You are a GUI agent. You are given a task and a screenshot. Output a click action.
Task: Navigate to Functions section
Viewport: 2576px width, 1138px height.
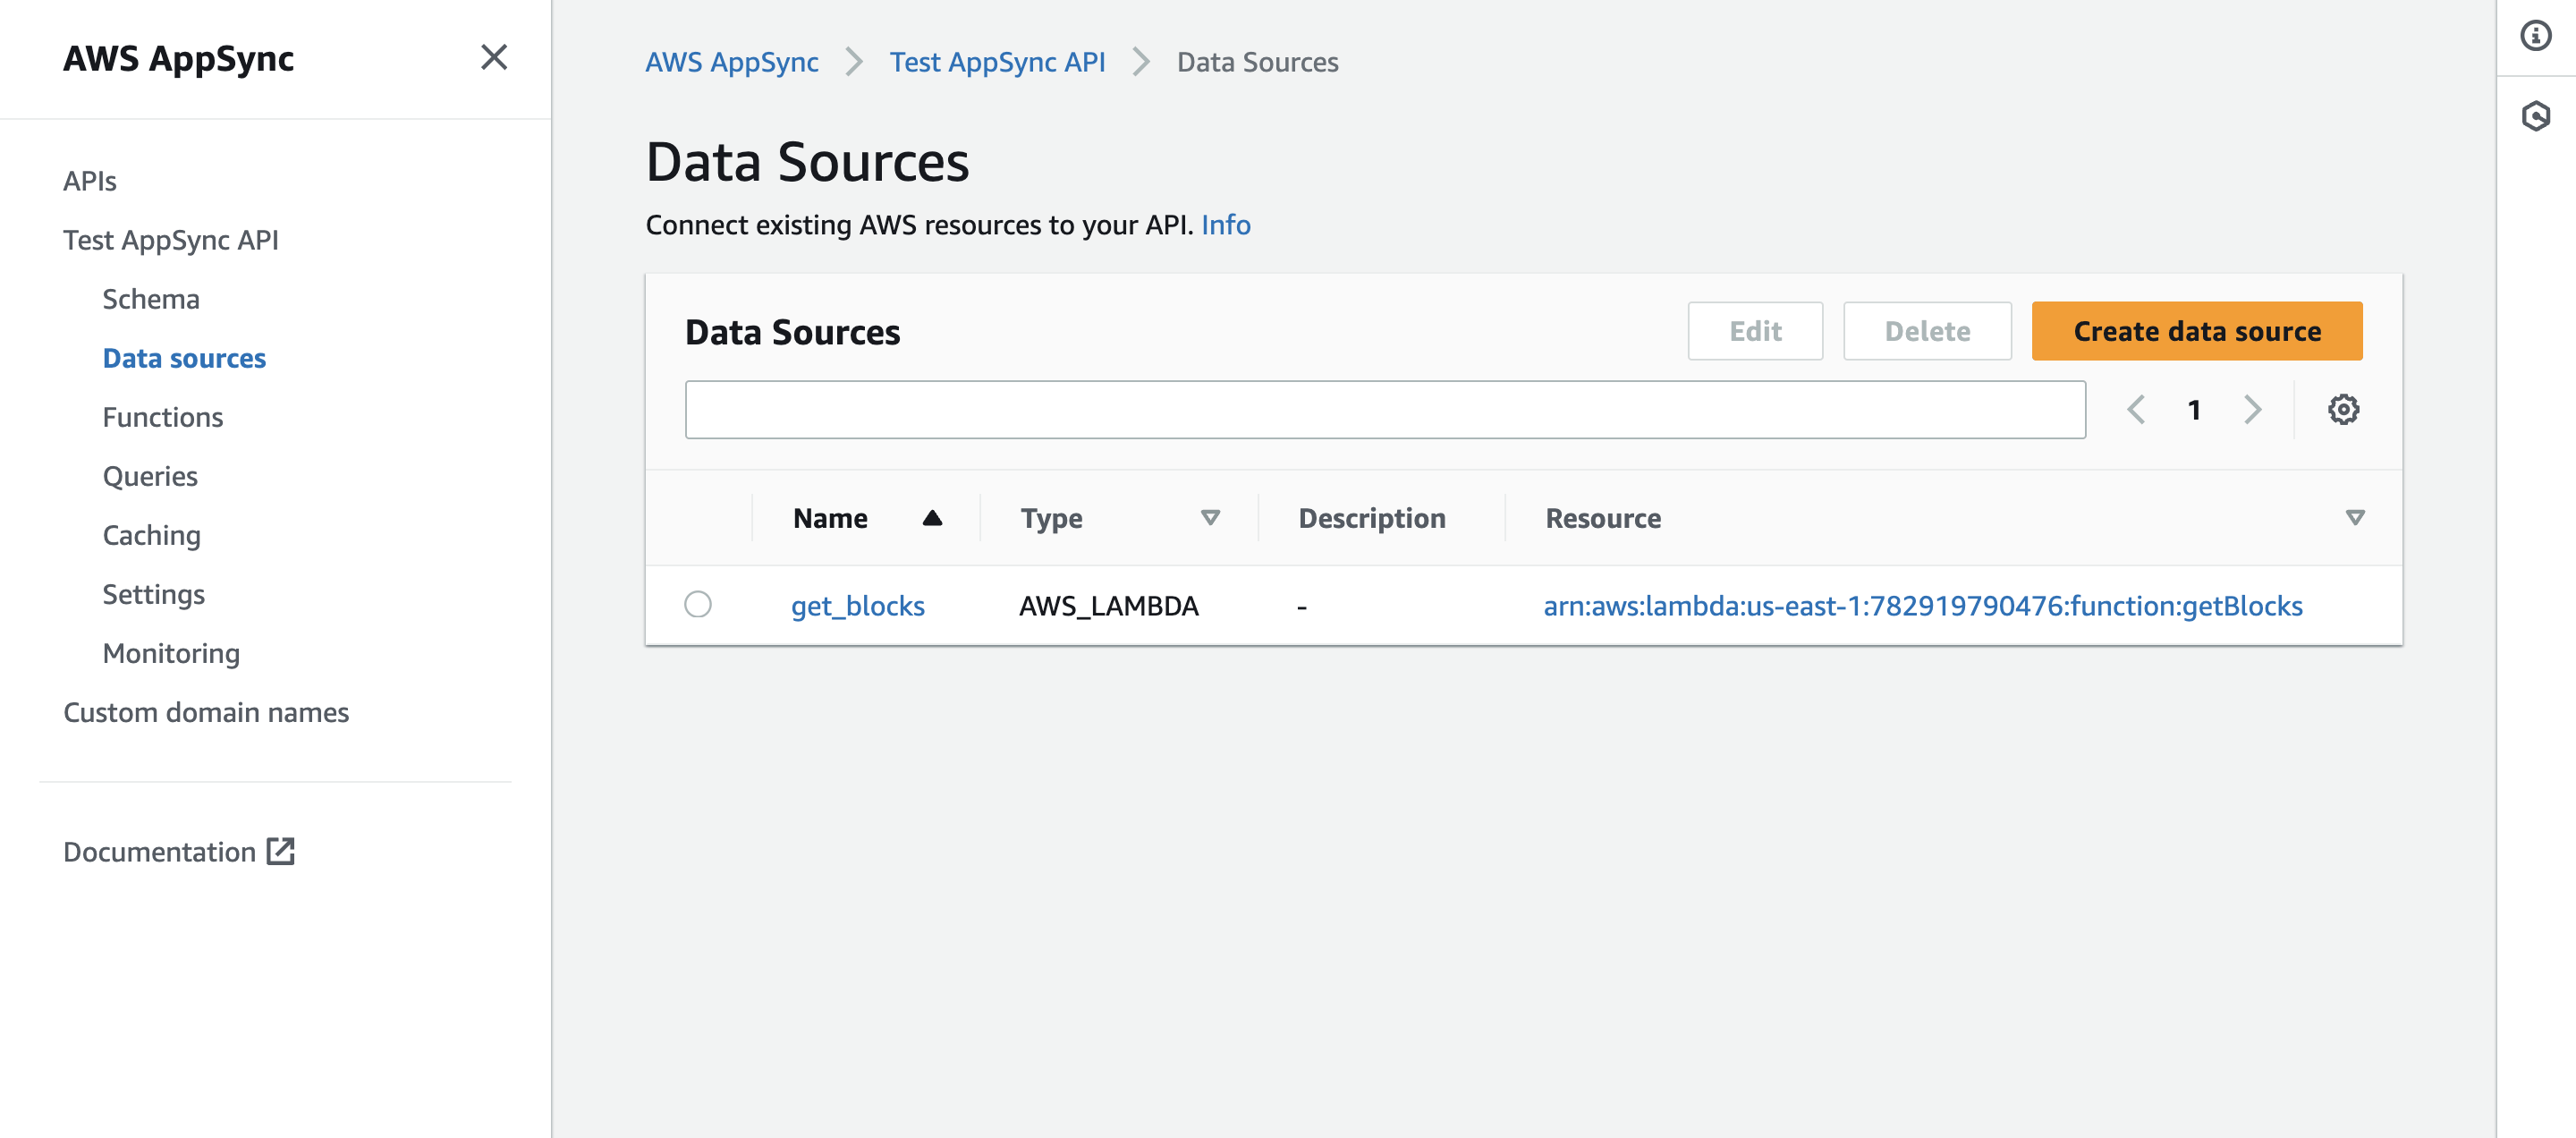pos(163,417)
